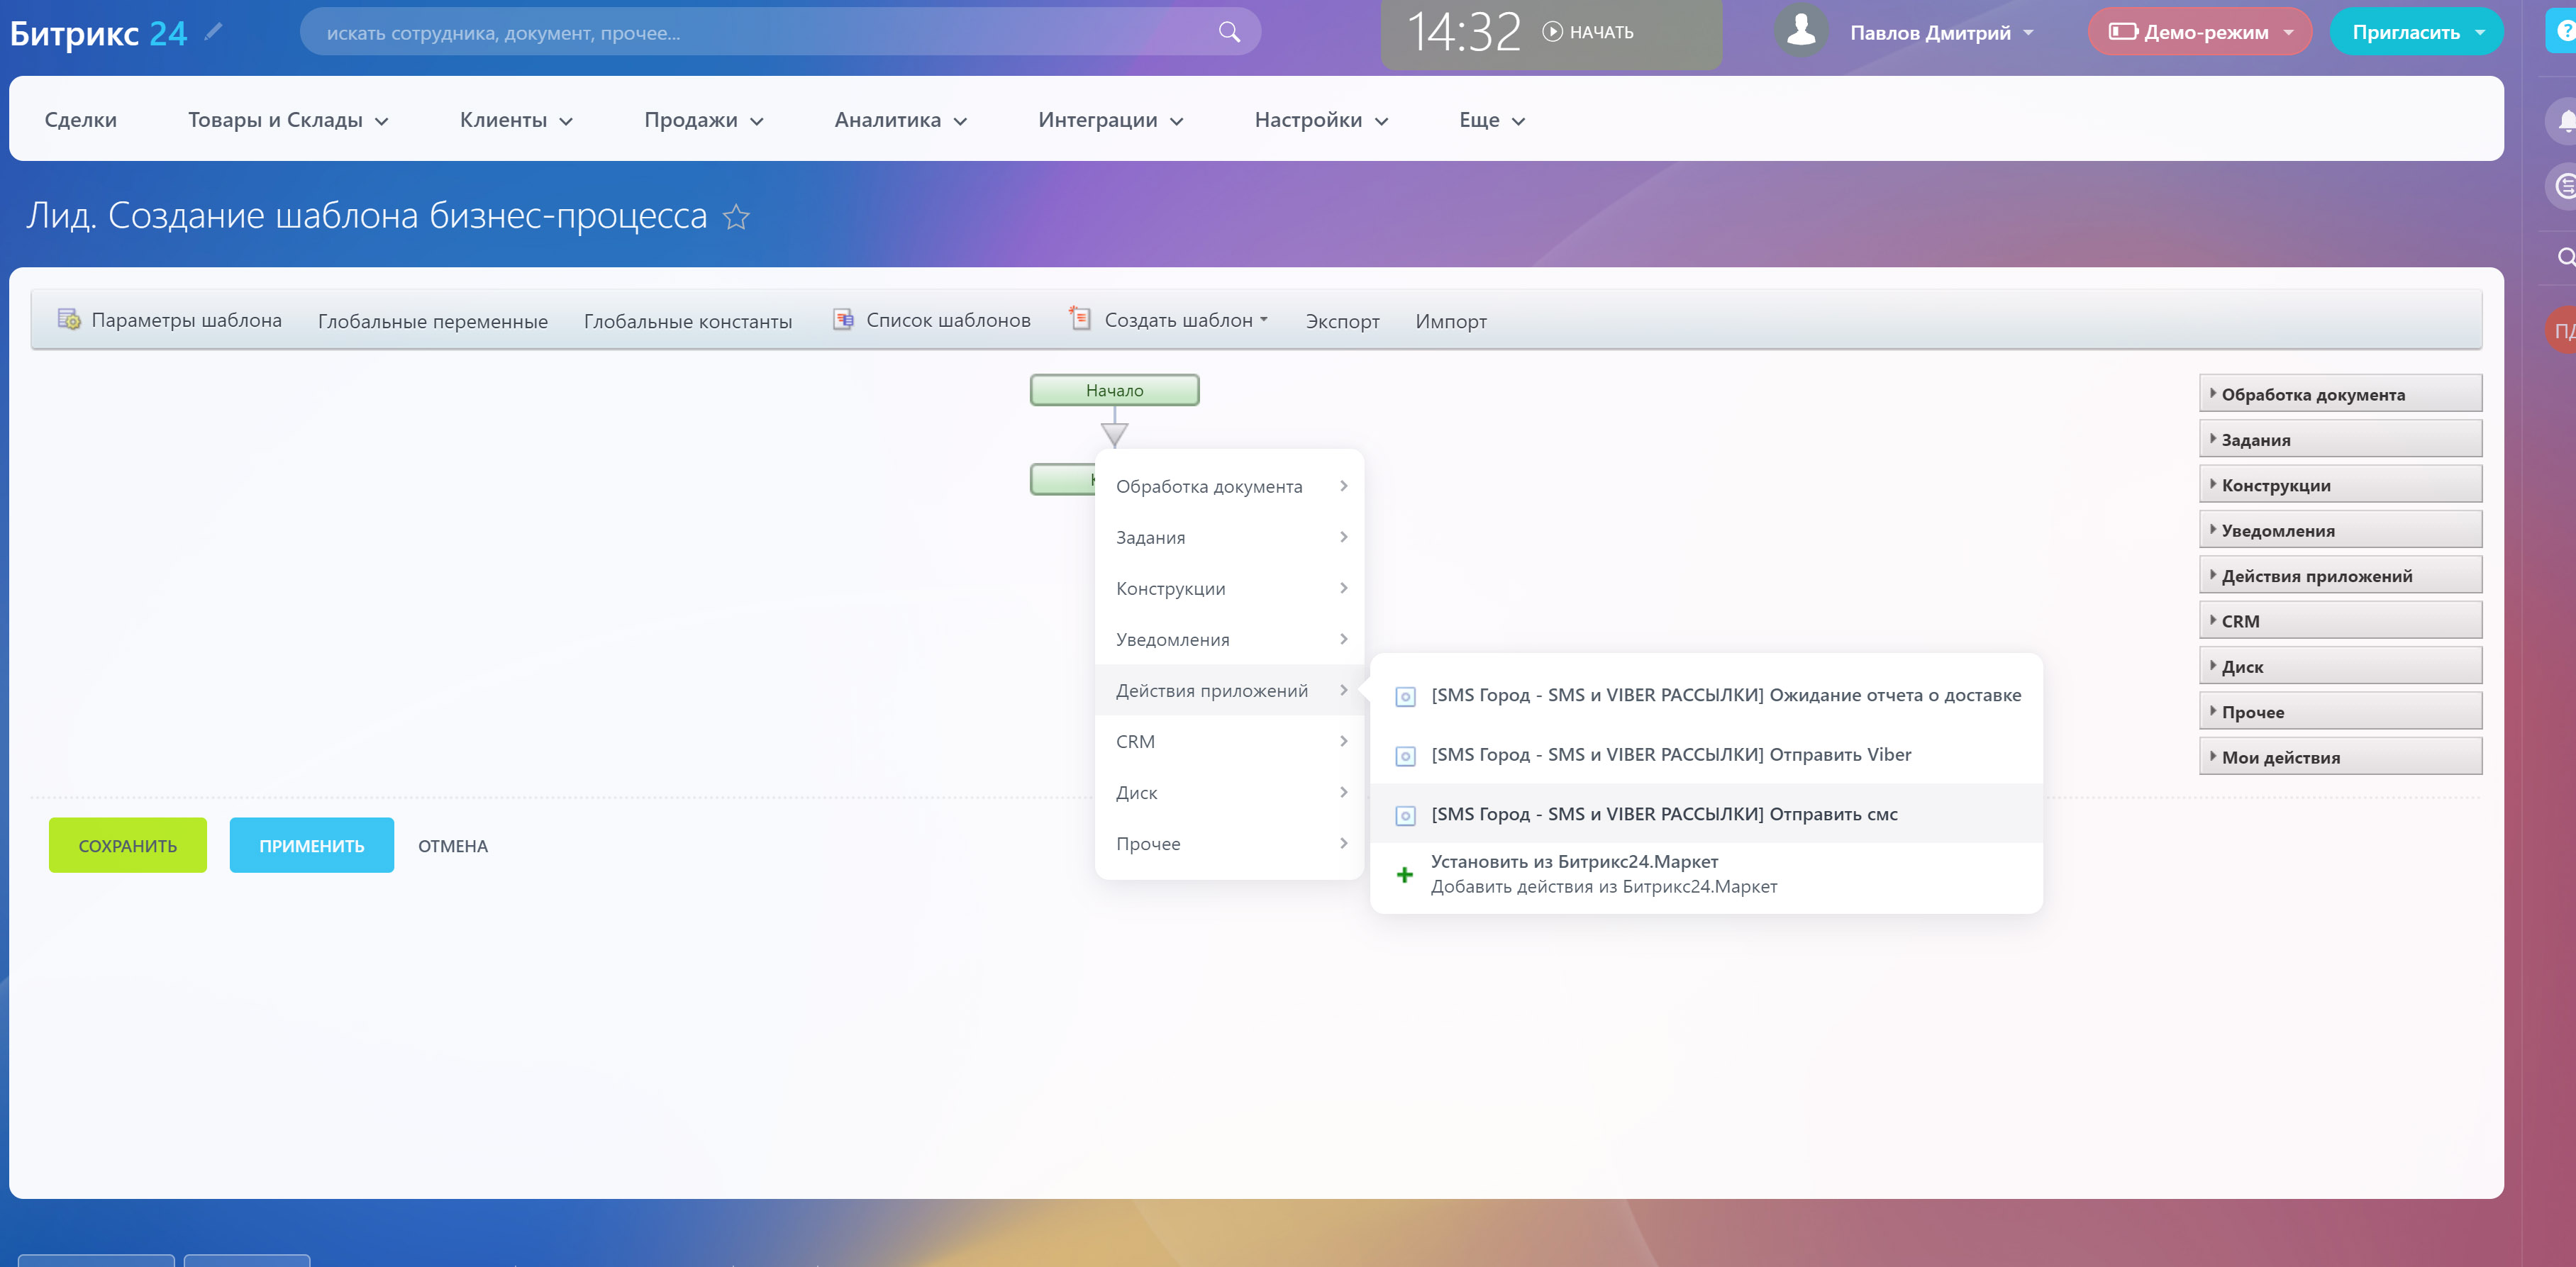Click the Создать шаблон document icon

pos(1080,319)
